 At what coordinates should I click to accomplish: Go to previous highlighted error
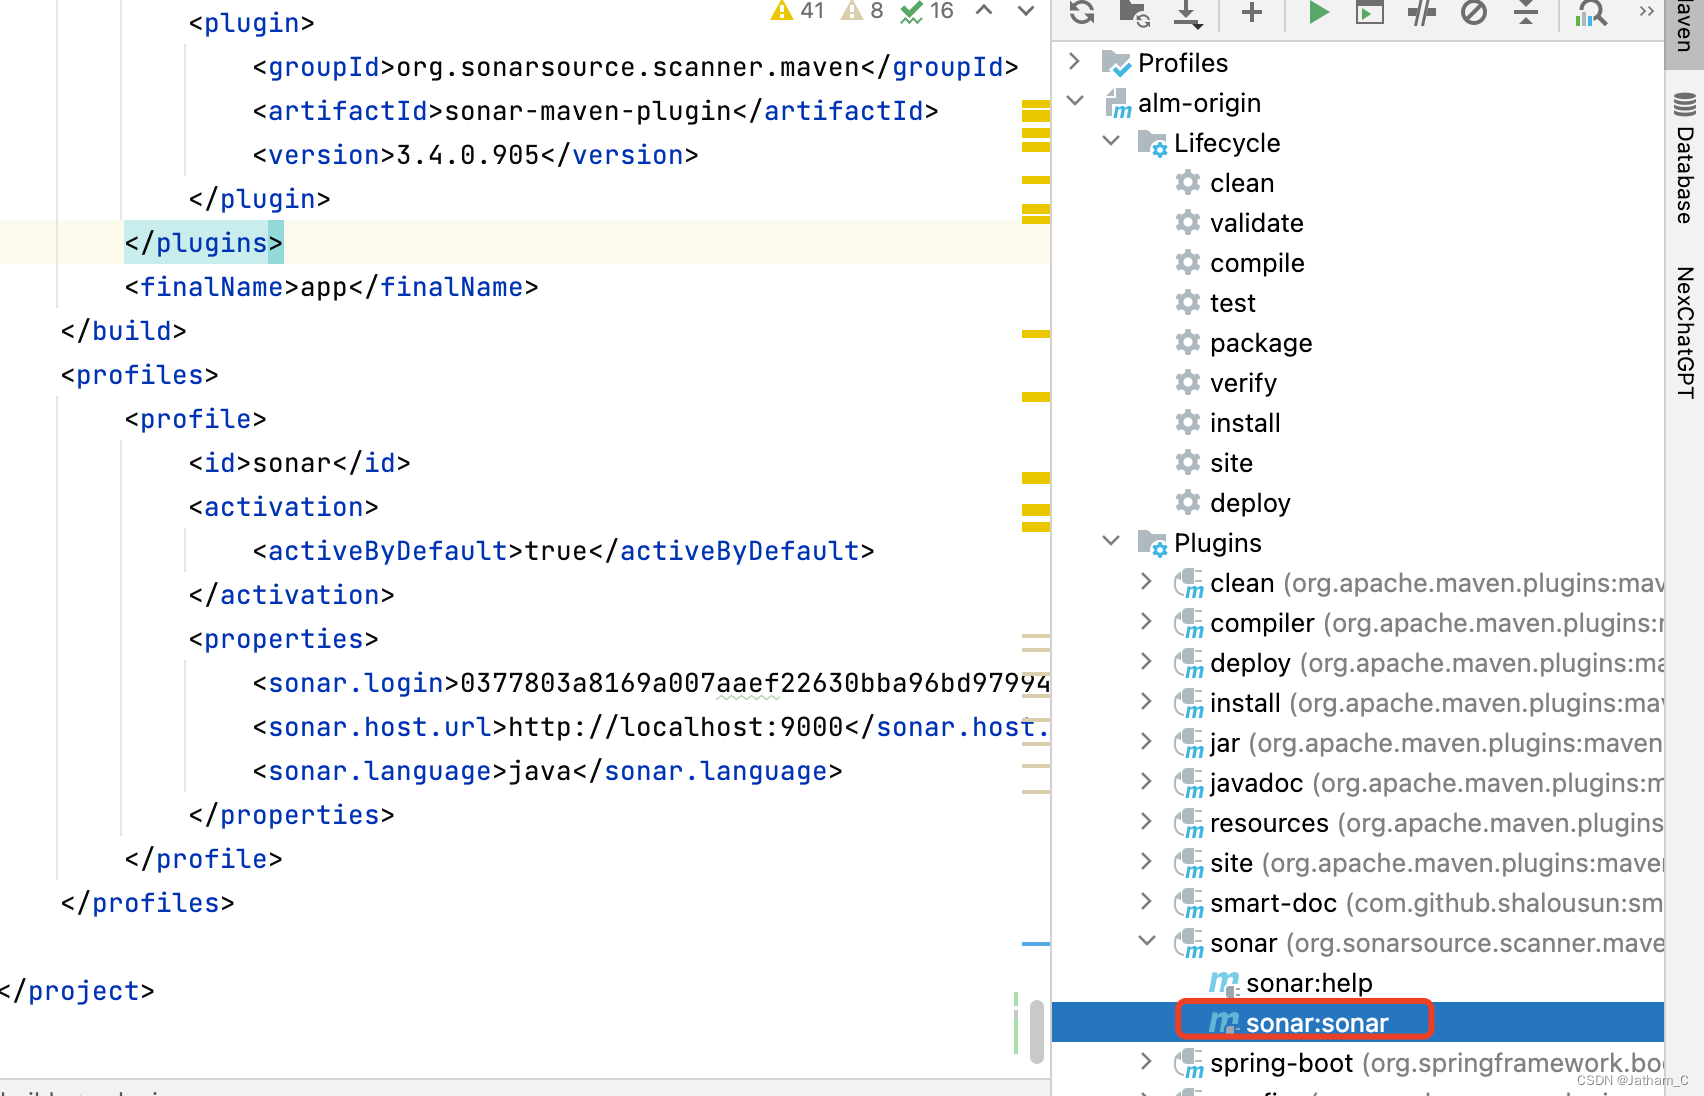(984, 11)
